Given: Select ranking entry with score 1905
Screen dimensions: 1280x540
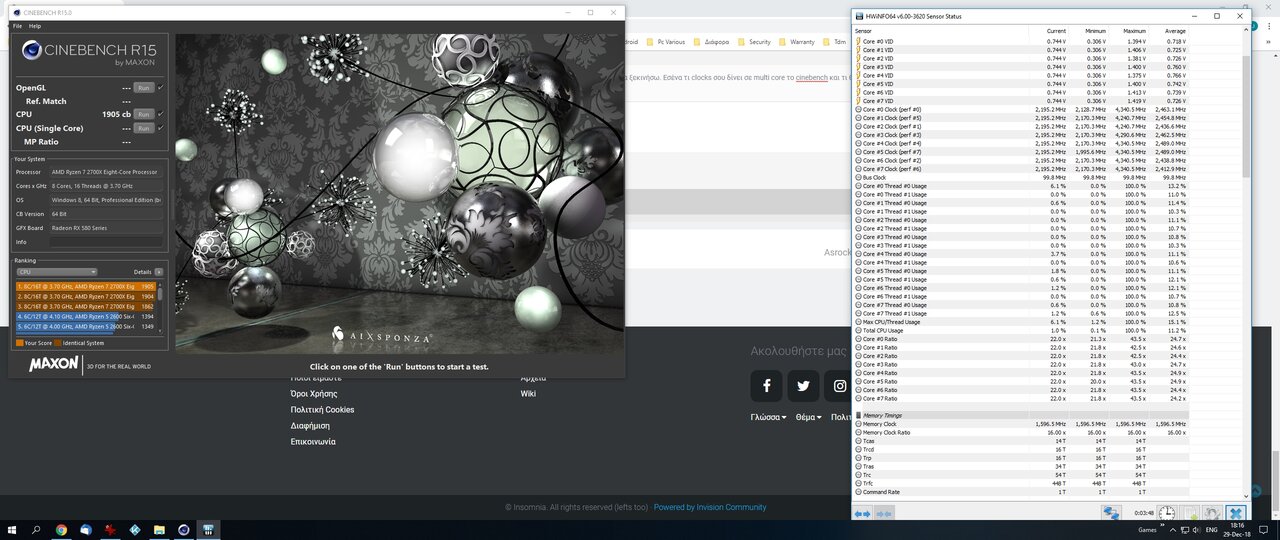Looking at the screenshot, I should (x=85, y=287).
